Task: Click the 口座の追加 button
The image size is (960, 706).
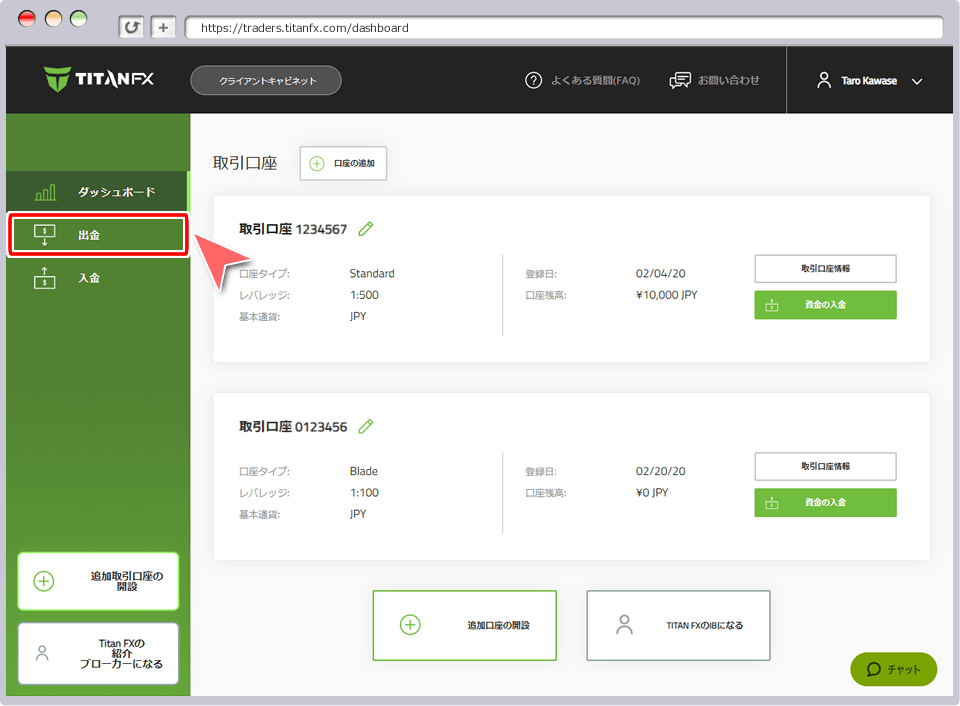Action: 343,163
